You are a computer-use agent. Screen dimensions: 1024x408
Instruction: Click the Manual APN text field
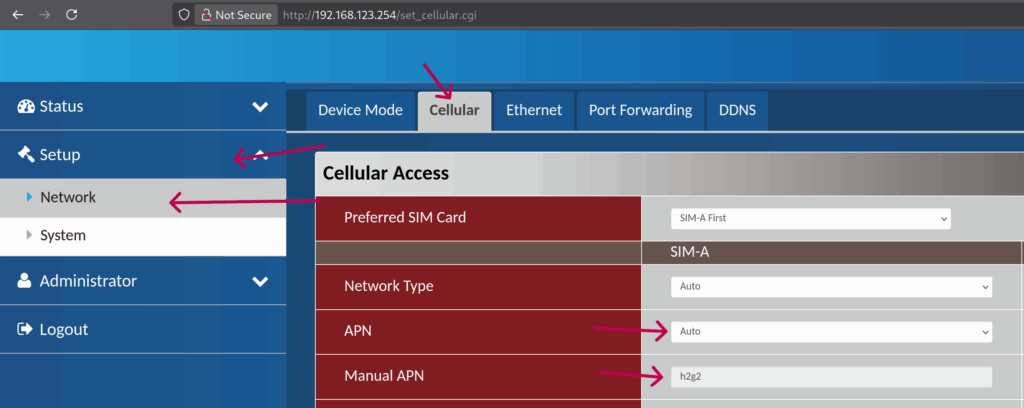pyautogui.click(x=831, y=377)
